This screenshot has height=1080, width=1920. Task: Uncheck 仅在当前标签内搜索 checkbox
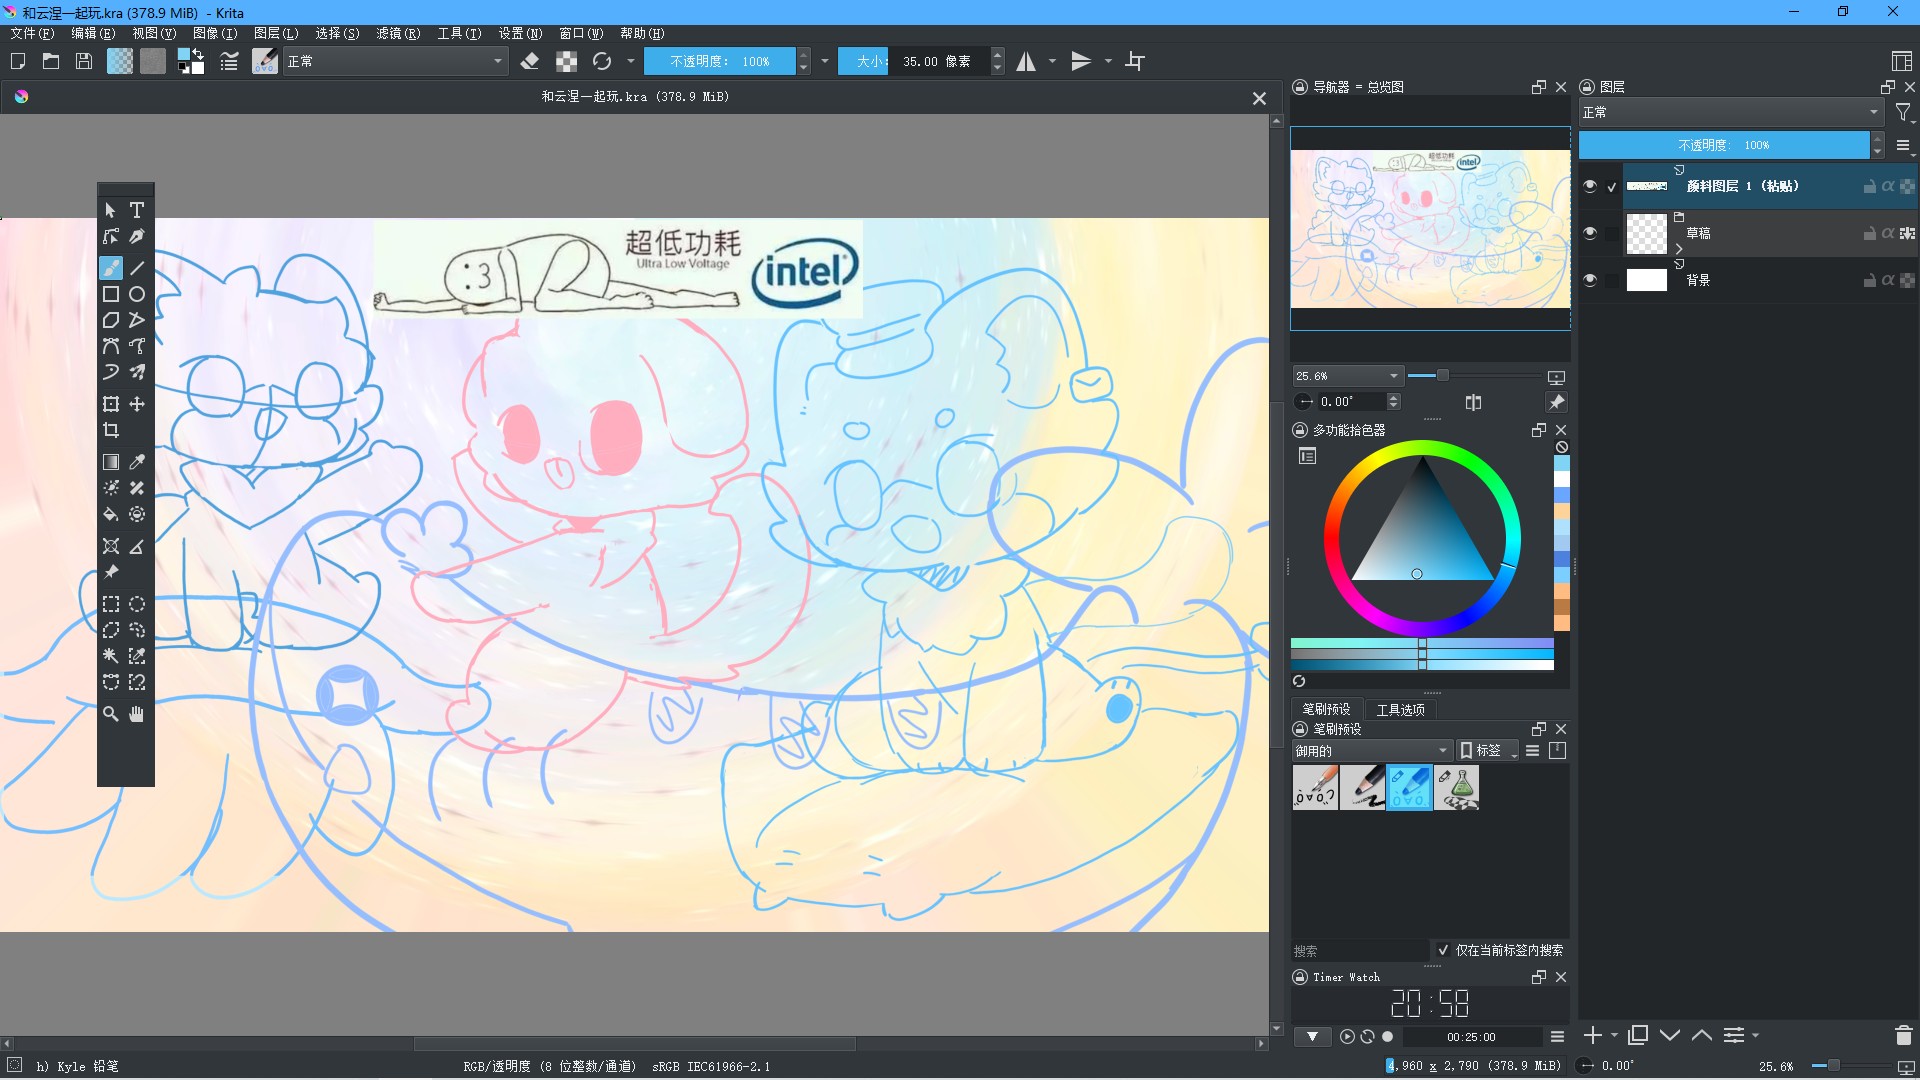[1443, 950]
